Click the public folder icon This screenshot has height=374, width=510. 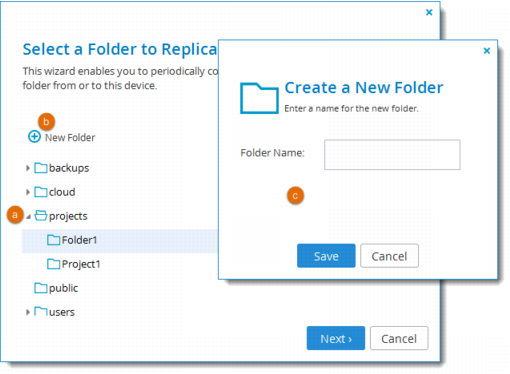pyautogui.click(x=41, y=288)
